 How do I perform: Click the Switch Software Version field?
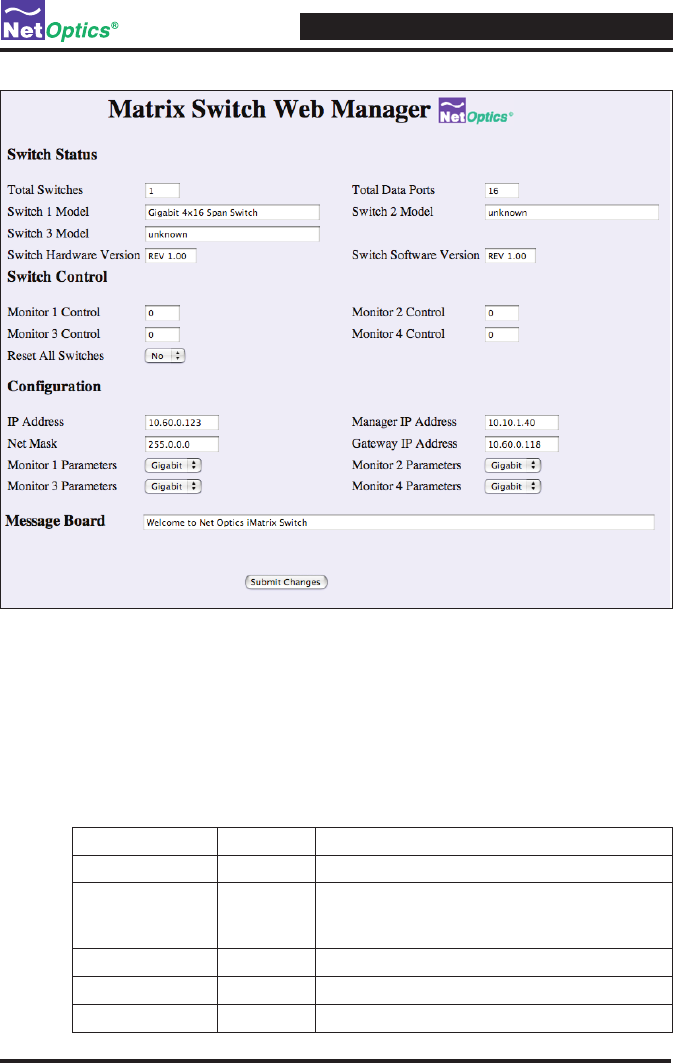tap(510, 256)
